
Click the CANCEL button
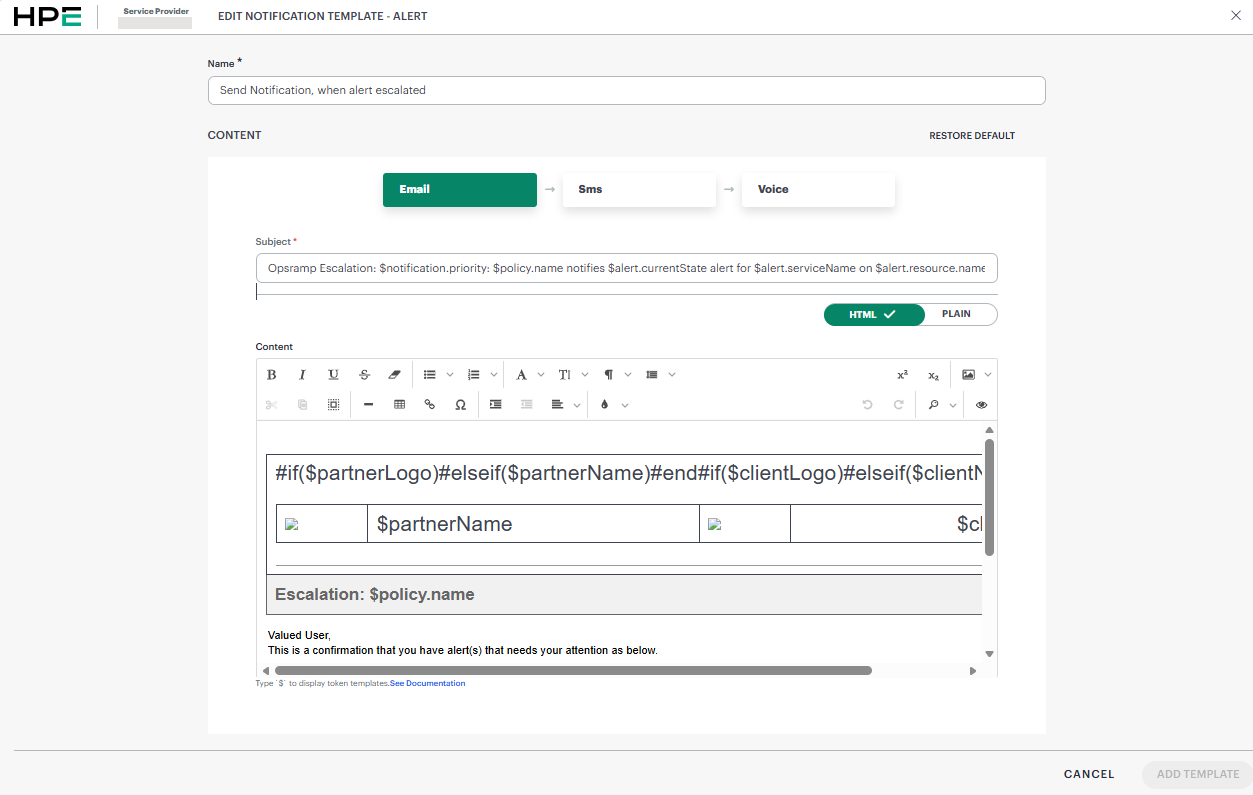click(1089, 774)
